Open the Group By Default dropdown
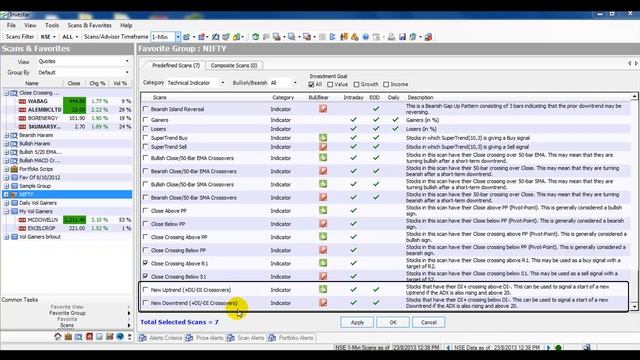The image size is (640, 360). [x=127, y=72]
